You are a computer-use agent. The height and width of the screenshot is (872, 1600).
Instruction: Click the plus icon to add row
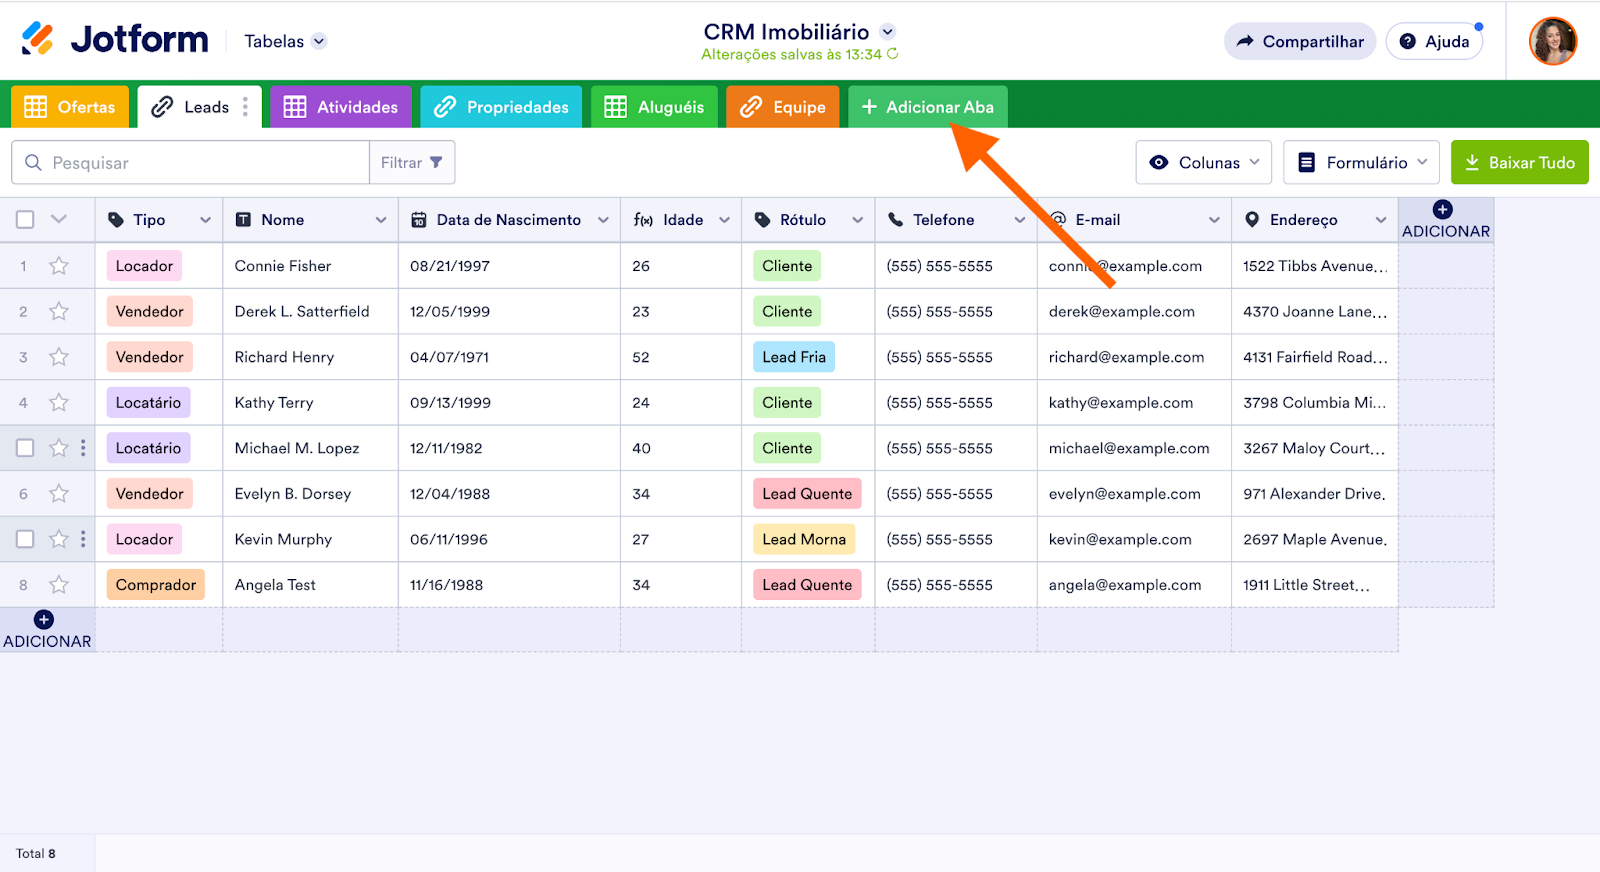(44, 620)
